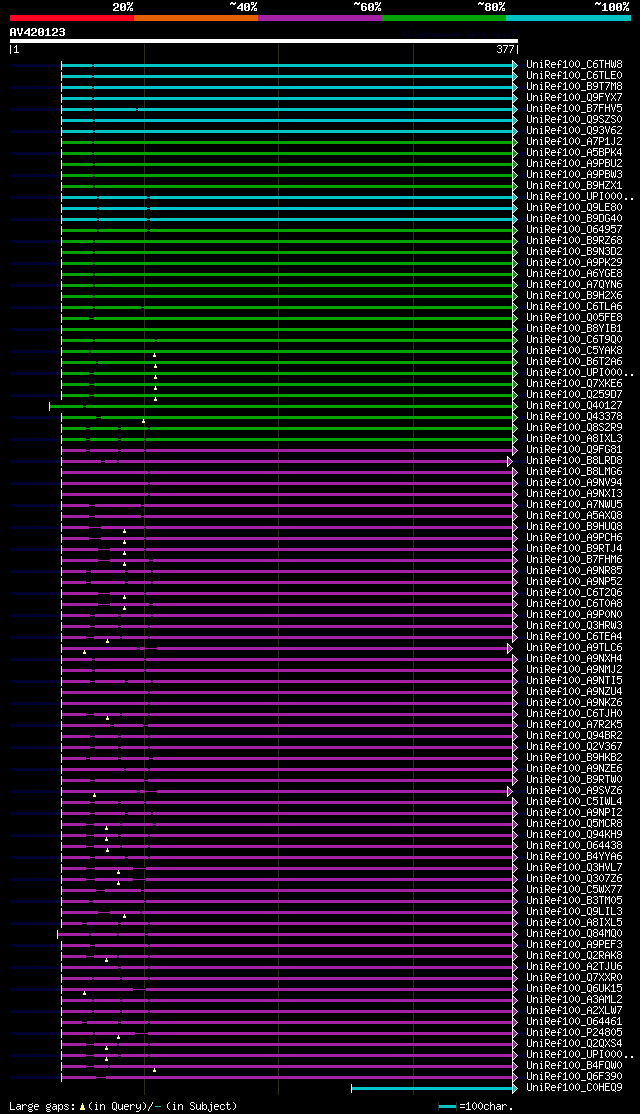Select hit UniRef100_Q93V62
This screenshot has height=1114, width=640.
point(575,131)
